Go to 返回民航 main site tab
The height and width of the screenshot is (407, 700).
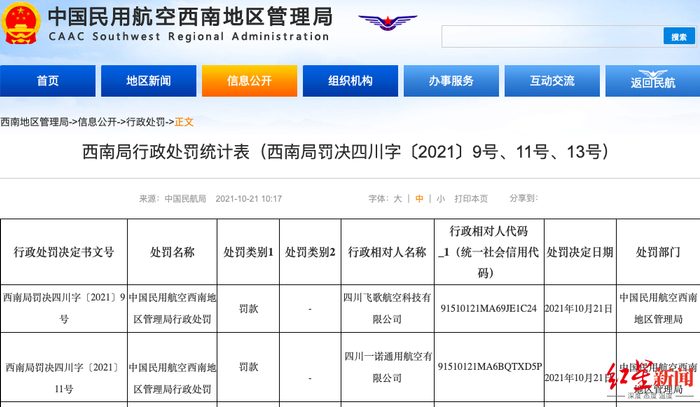click(x=653, y=81)
